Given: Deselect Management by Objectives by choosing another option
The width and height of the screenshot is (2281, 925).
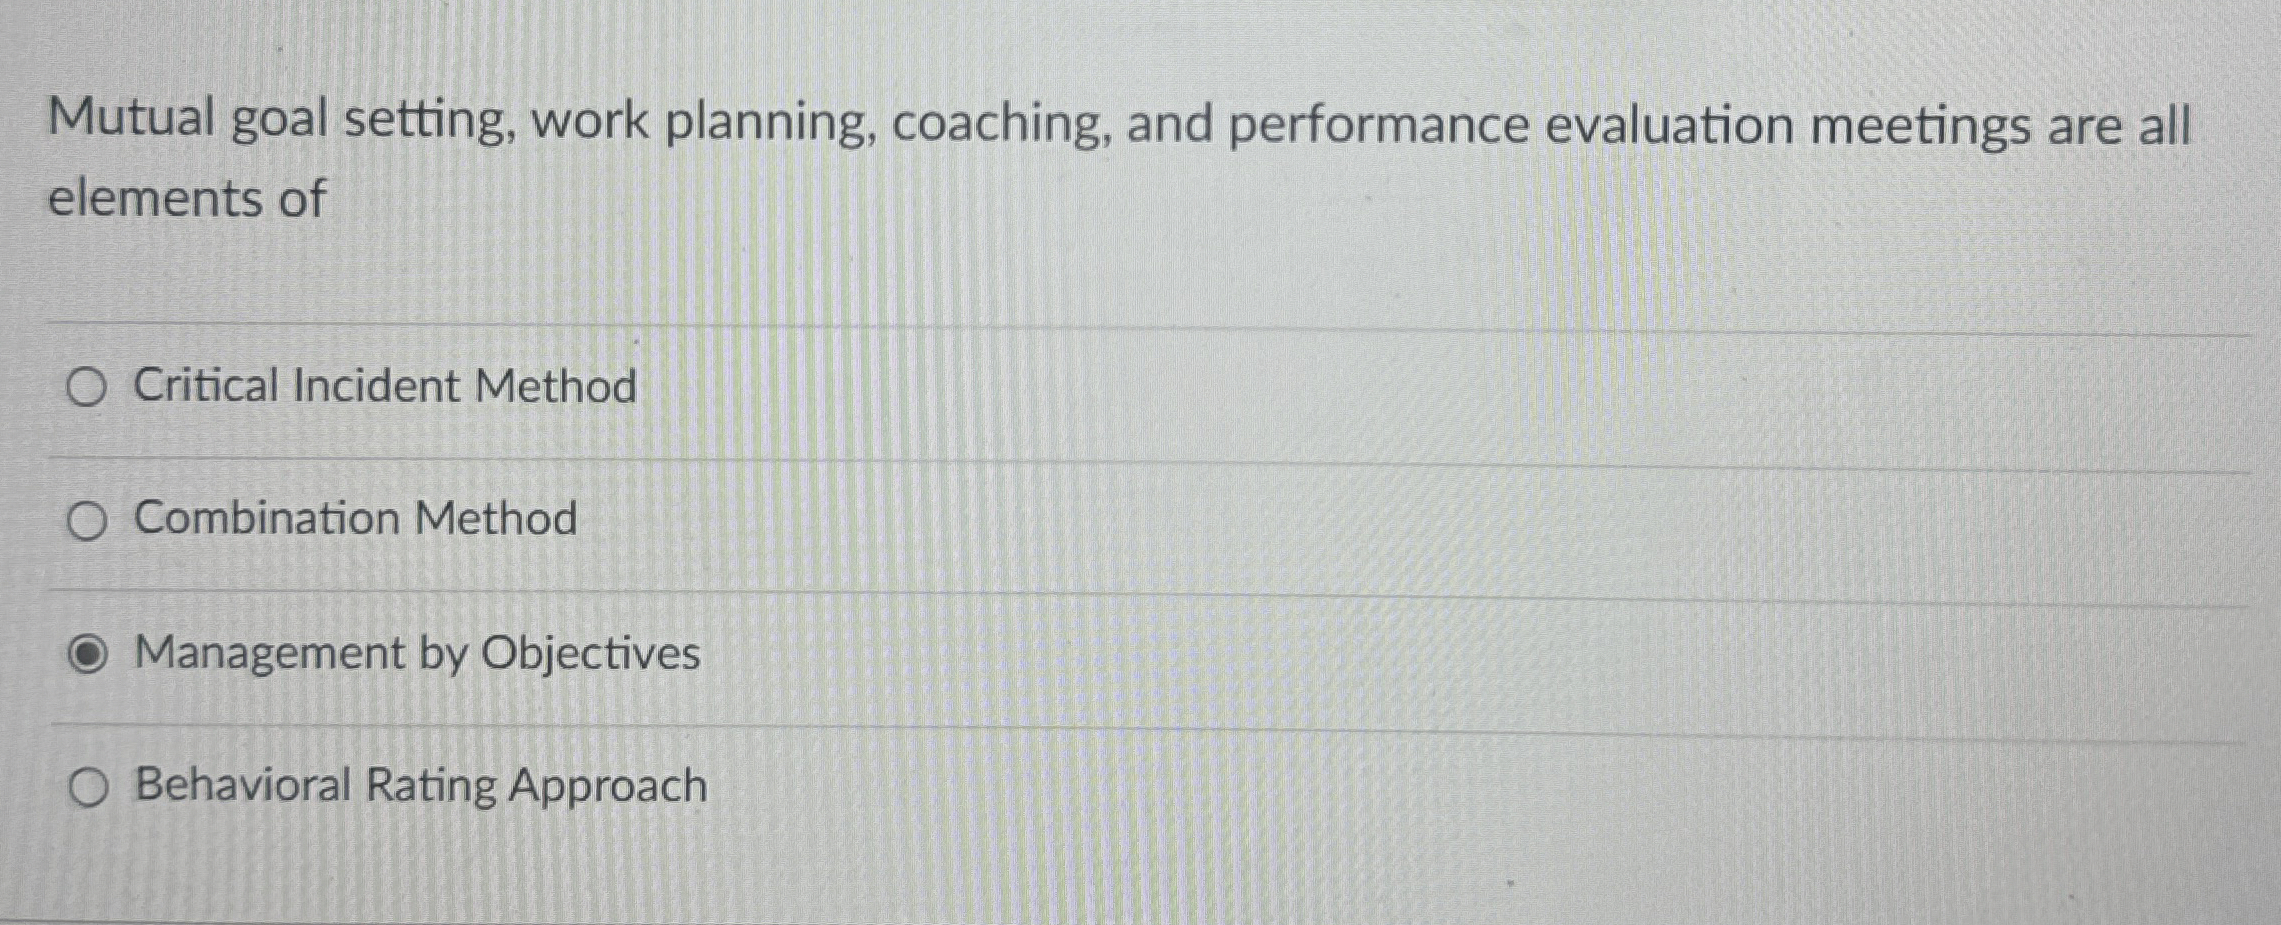Looking at the screenshot, I should [88, 387].
